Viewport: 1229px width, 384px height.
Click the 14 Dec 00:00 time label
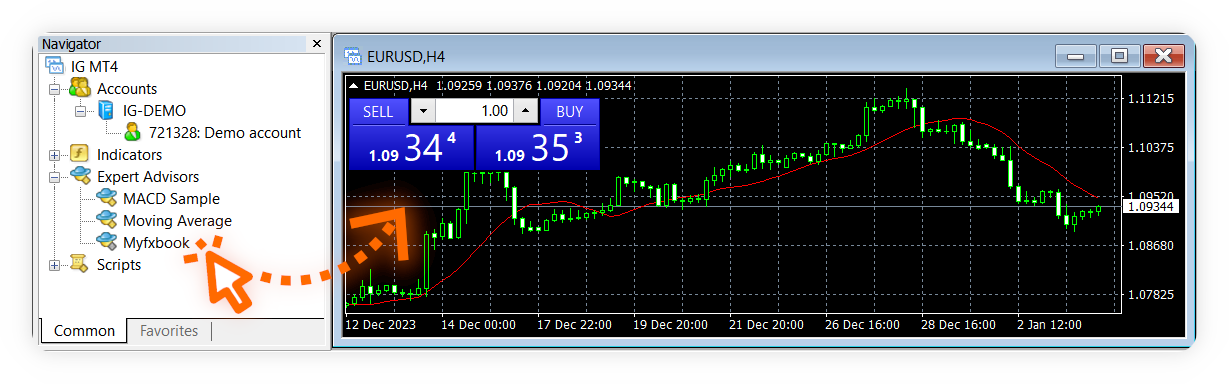(478, 325)
